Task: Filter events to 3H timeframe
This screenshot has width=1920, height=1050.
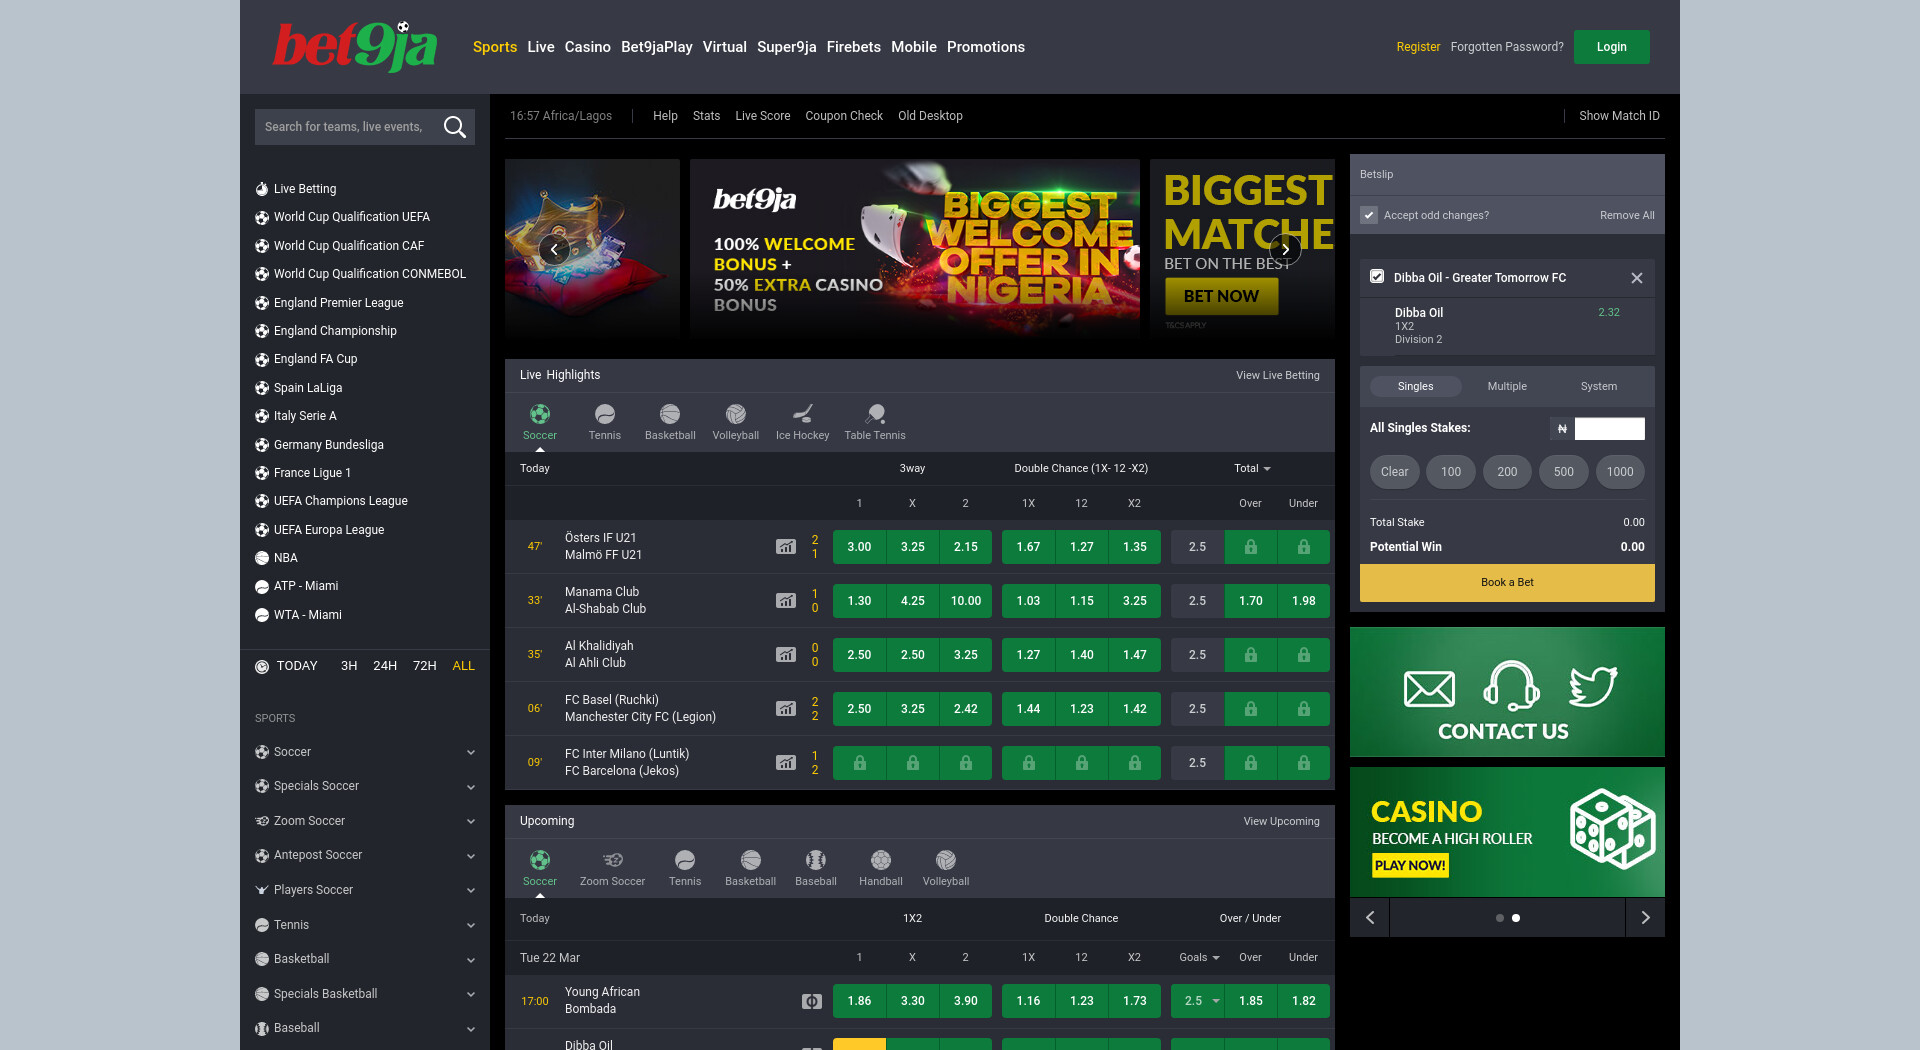Action: tap(349, 666)
